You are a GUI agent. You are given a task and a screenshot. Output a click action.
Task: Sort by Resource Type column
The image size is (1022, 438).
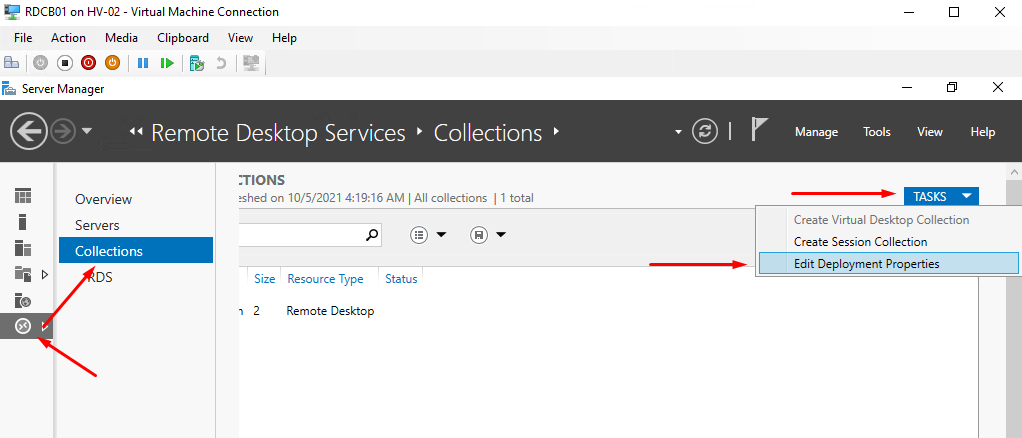coord(325,279)
